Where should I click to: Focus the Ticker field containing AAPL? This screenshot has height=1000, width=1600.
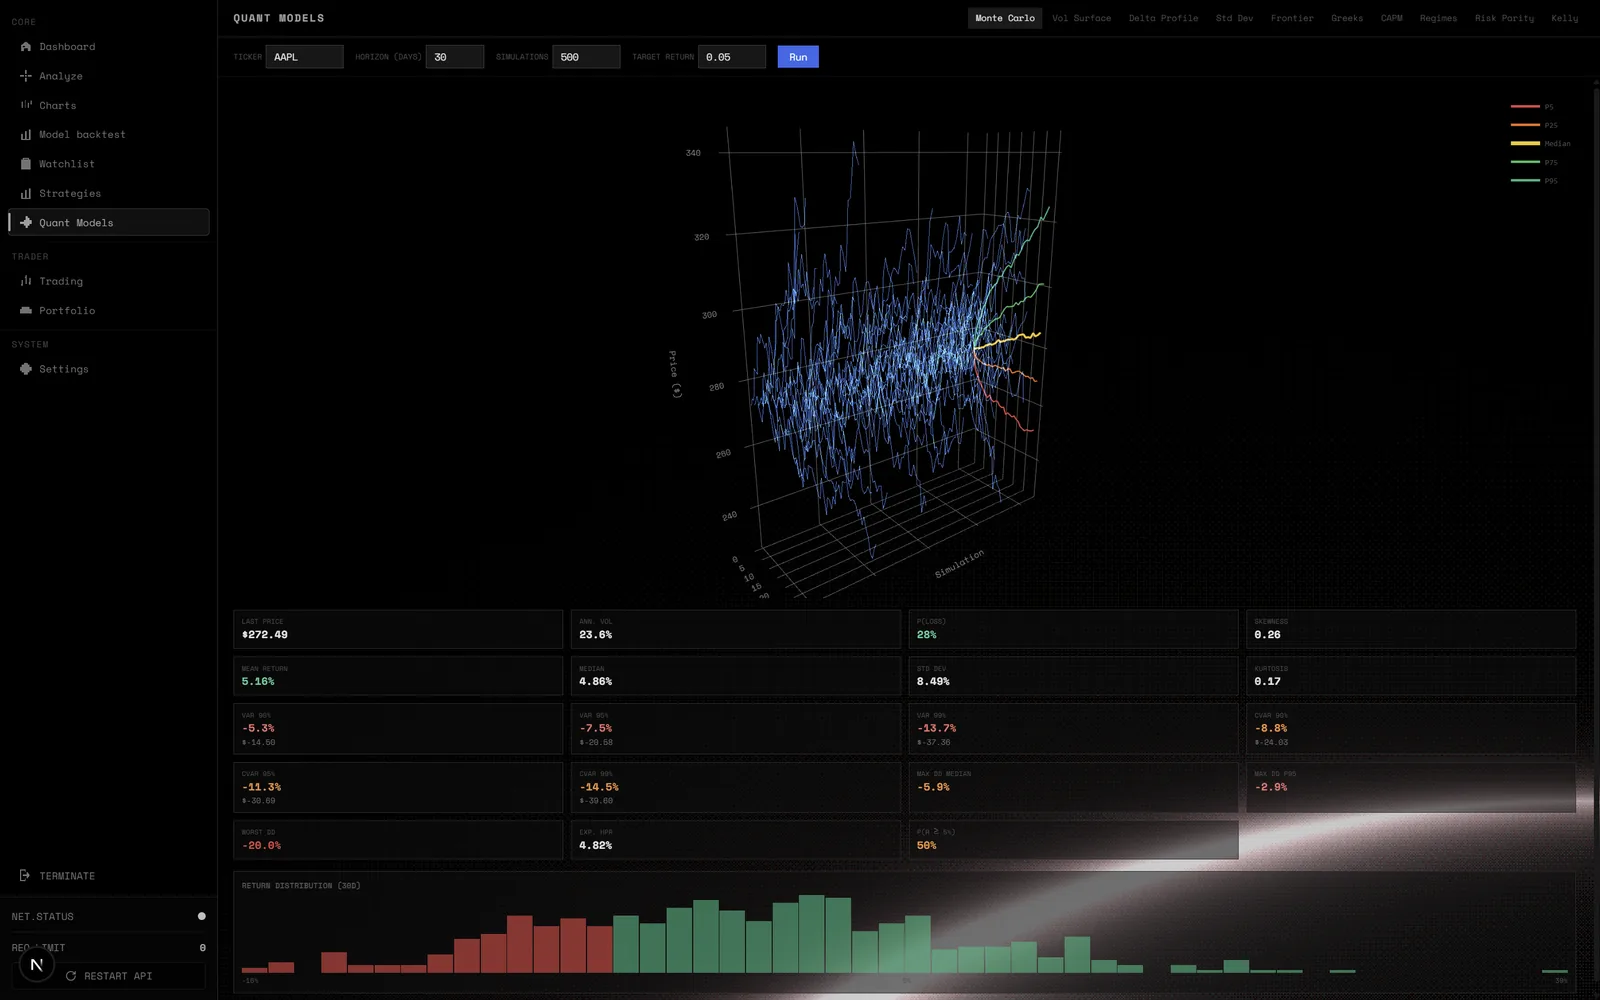click(305, 57)
